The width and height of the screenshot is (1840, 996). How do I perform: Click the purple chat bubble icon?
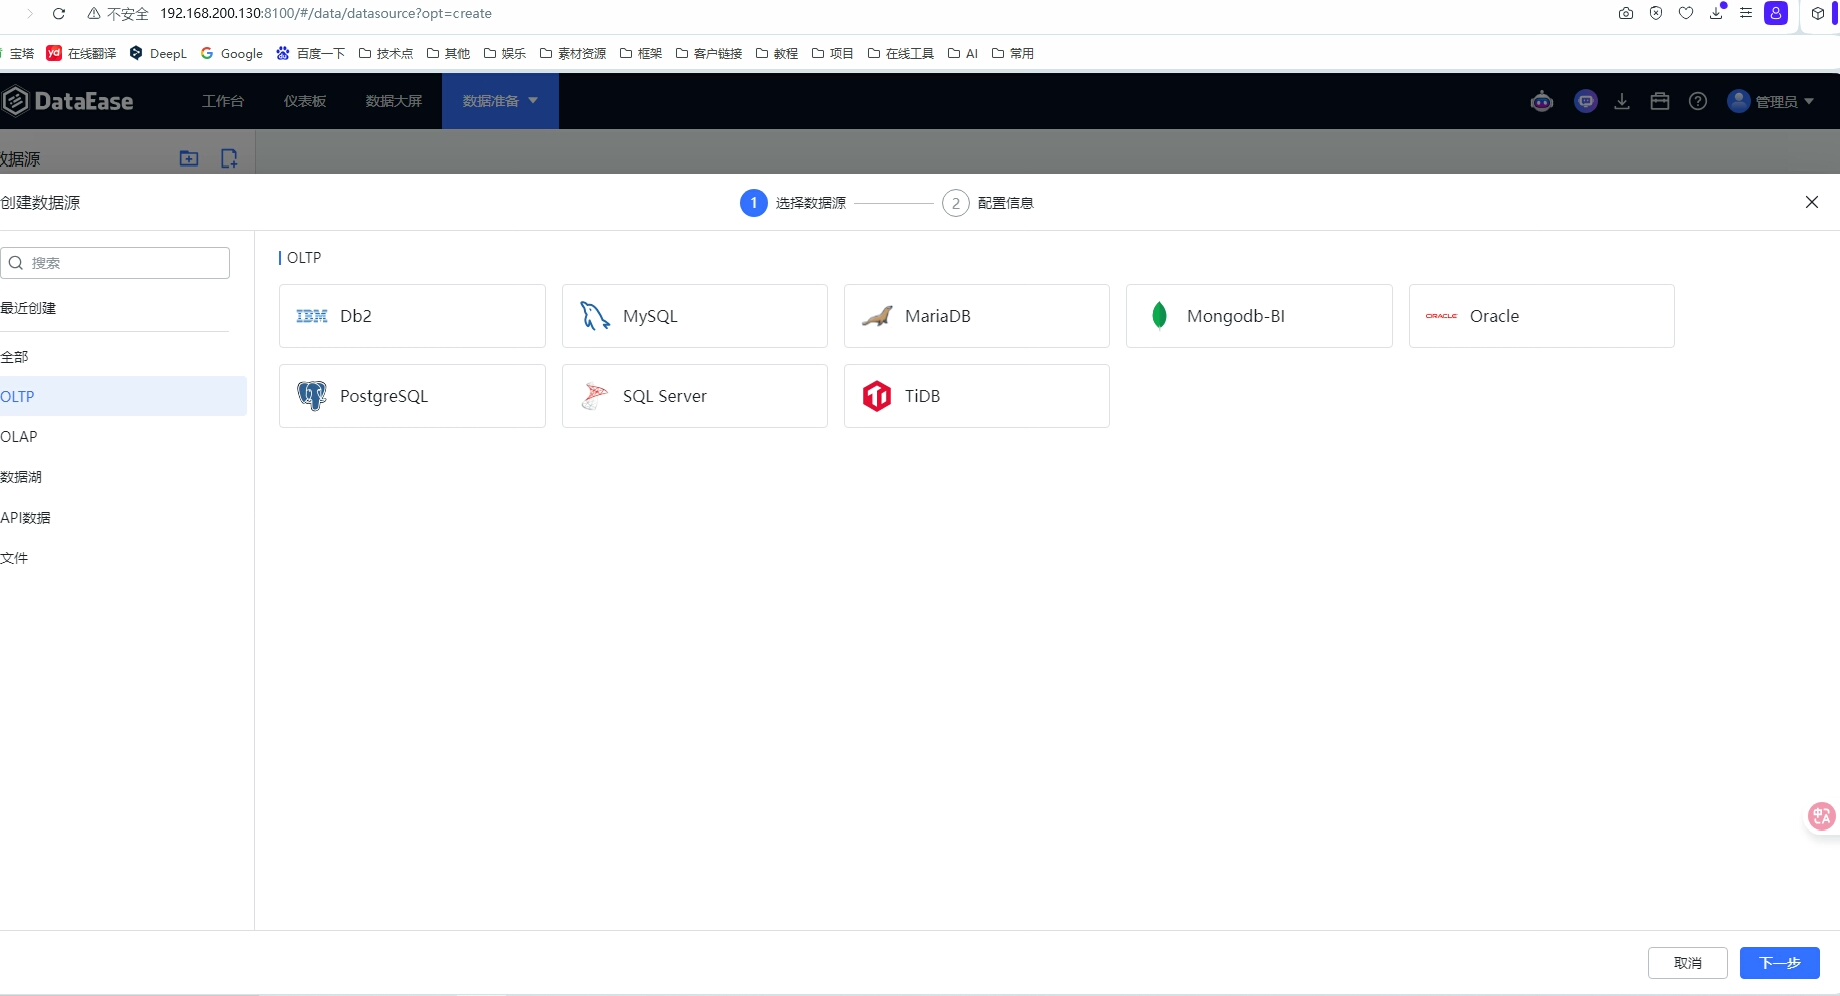(x=1586, y=101)
